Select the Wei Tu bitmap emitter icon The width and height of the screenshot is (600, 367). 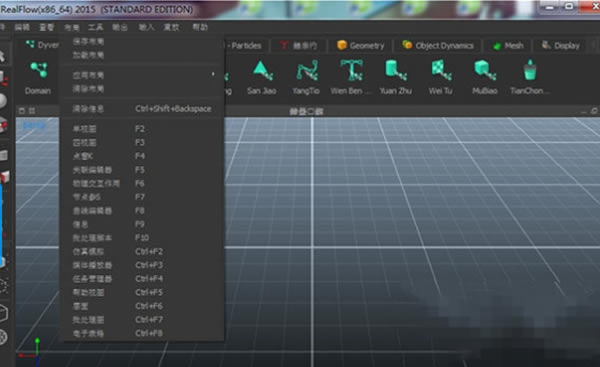(440, 78)
